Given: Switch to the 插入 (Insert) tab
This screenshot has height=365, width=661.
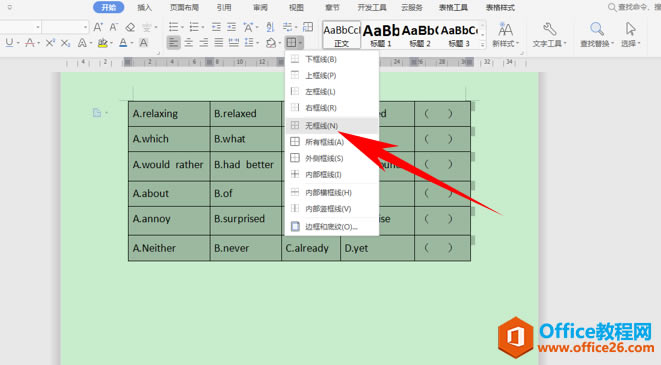Looking at the screenshot, I should pyautogui.click(x=144, y=8).
